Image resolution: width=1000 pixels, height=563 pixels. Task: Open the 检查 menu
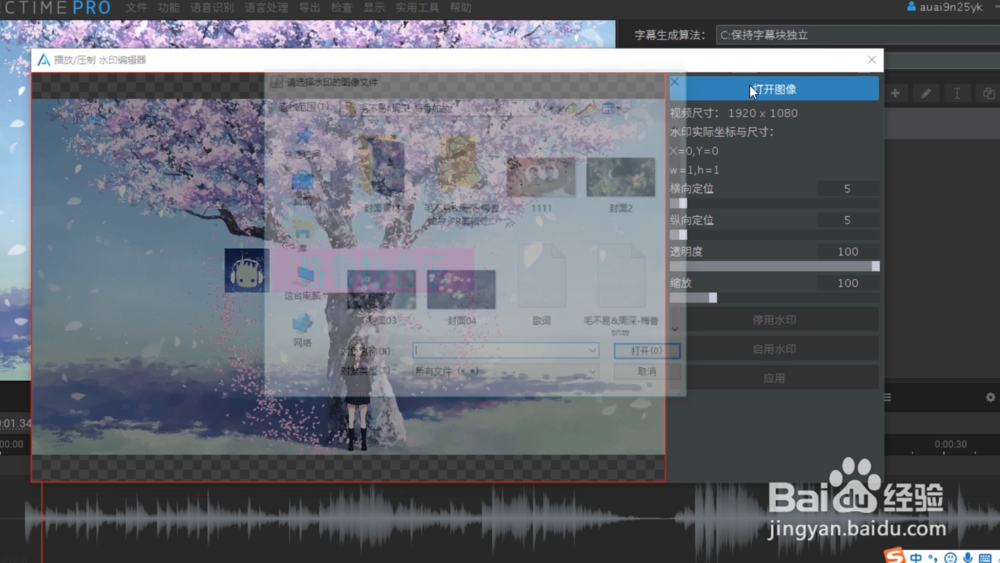pyautogui.click(x=342, y=8)
